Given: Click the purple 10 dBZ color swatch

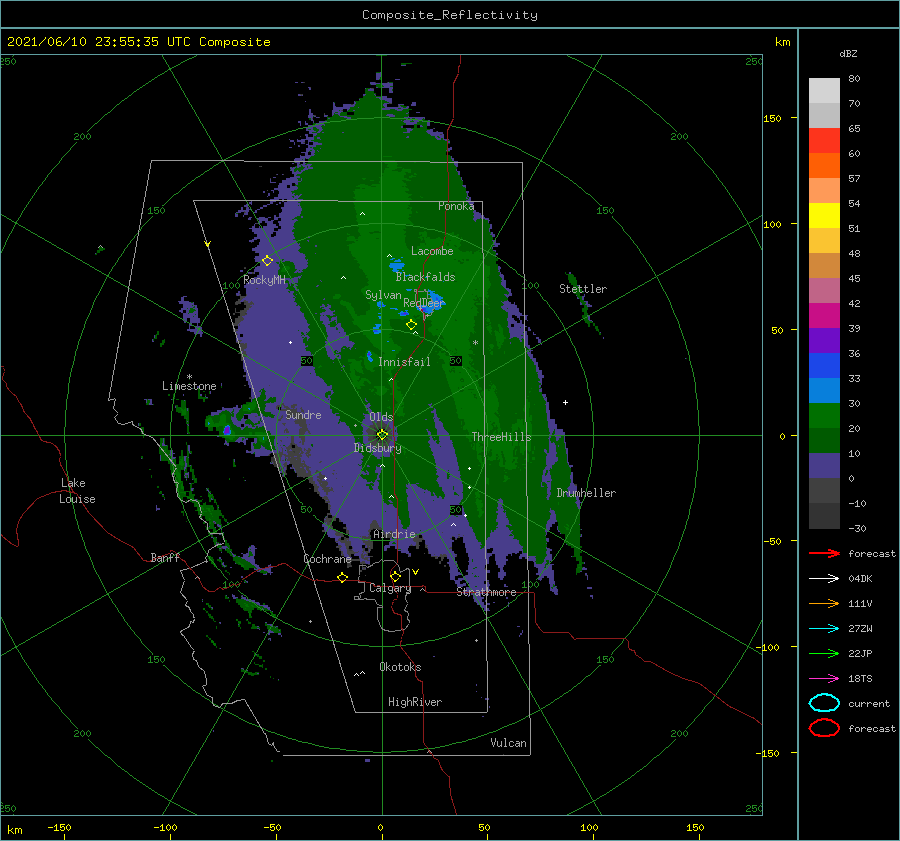Looking at the screenshot, I should click(x=824, y=466).
